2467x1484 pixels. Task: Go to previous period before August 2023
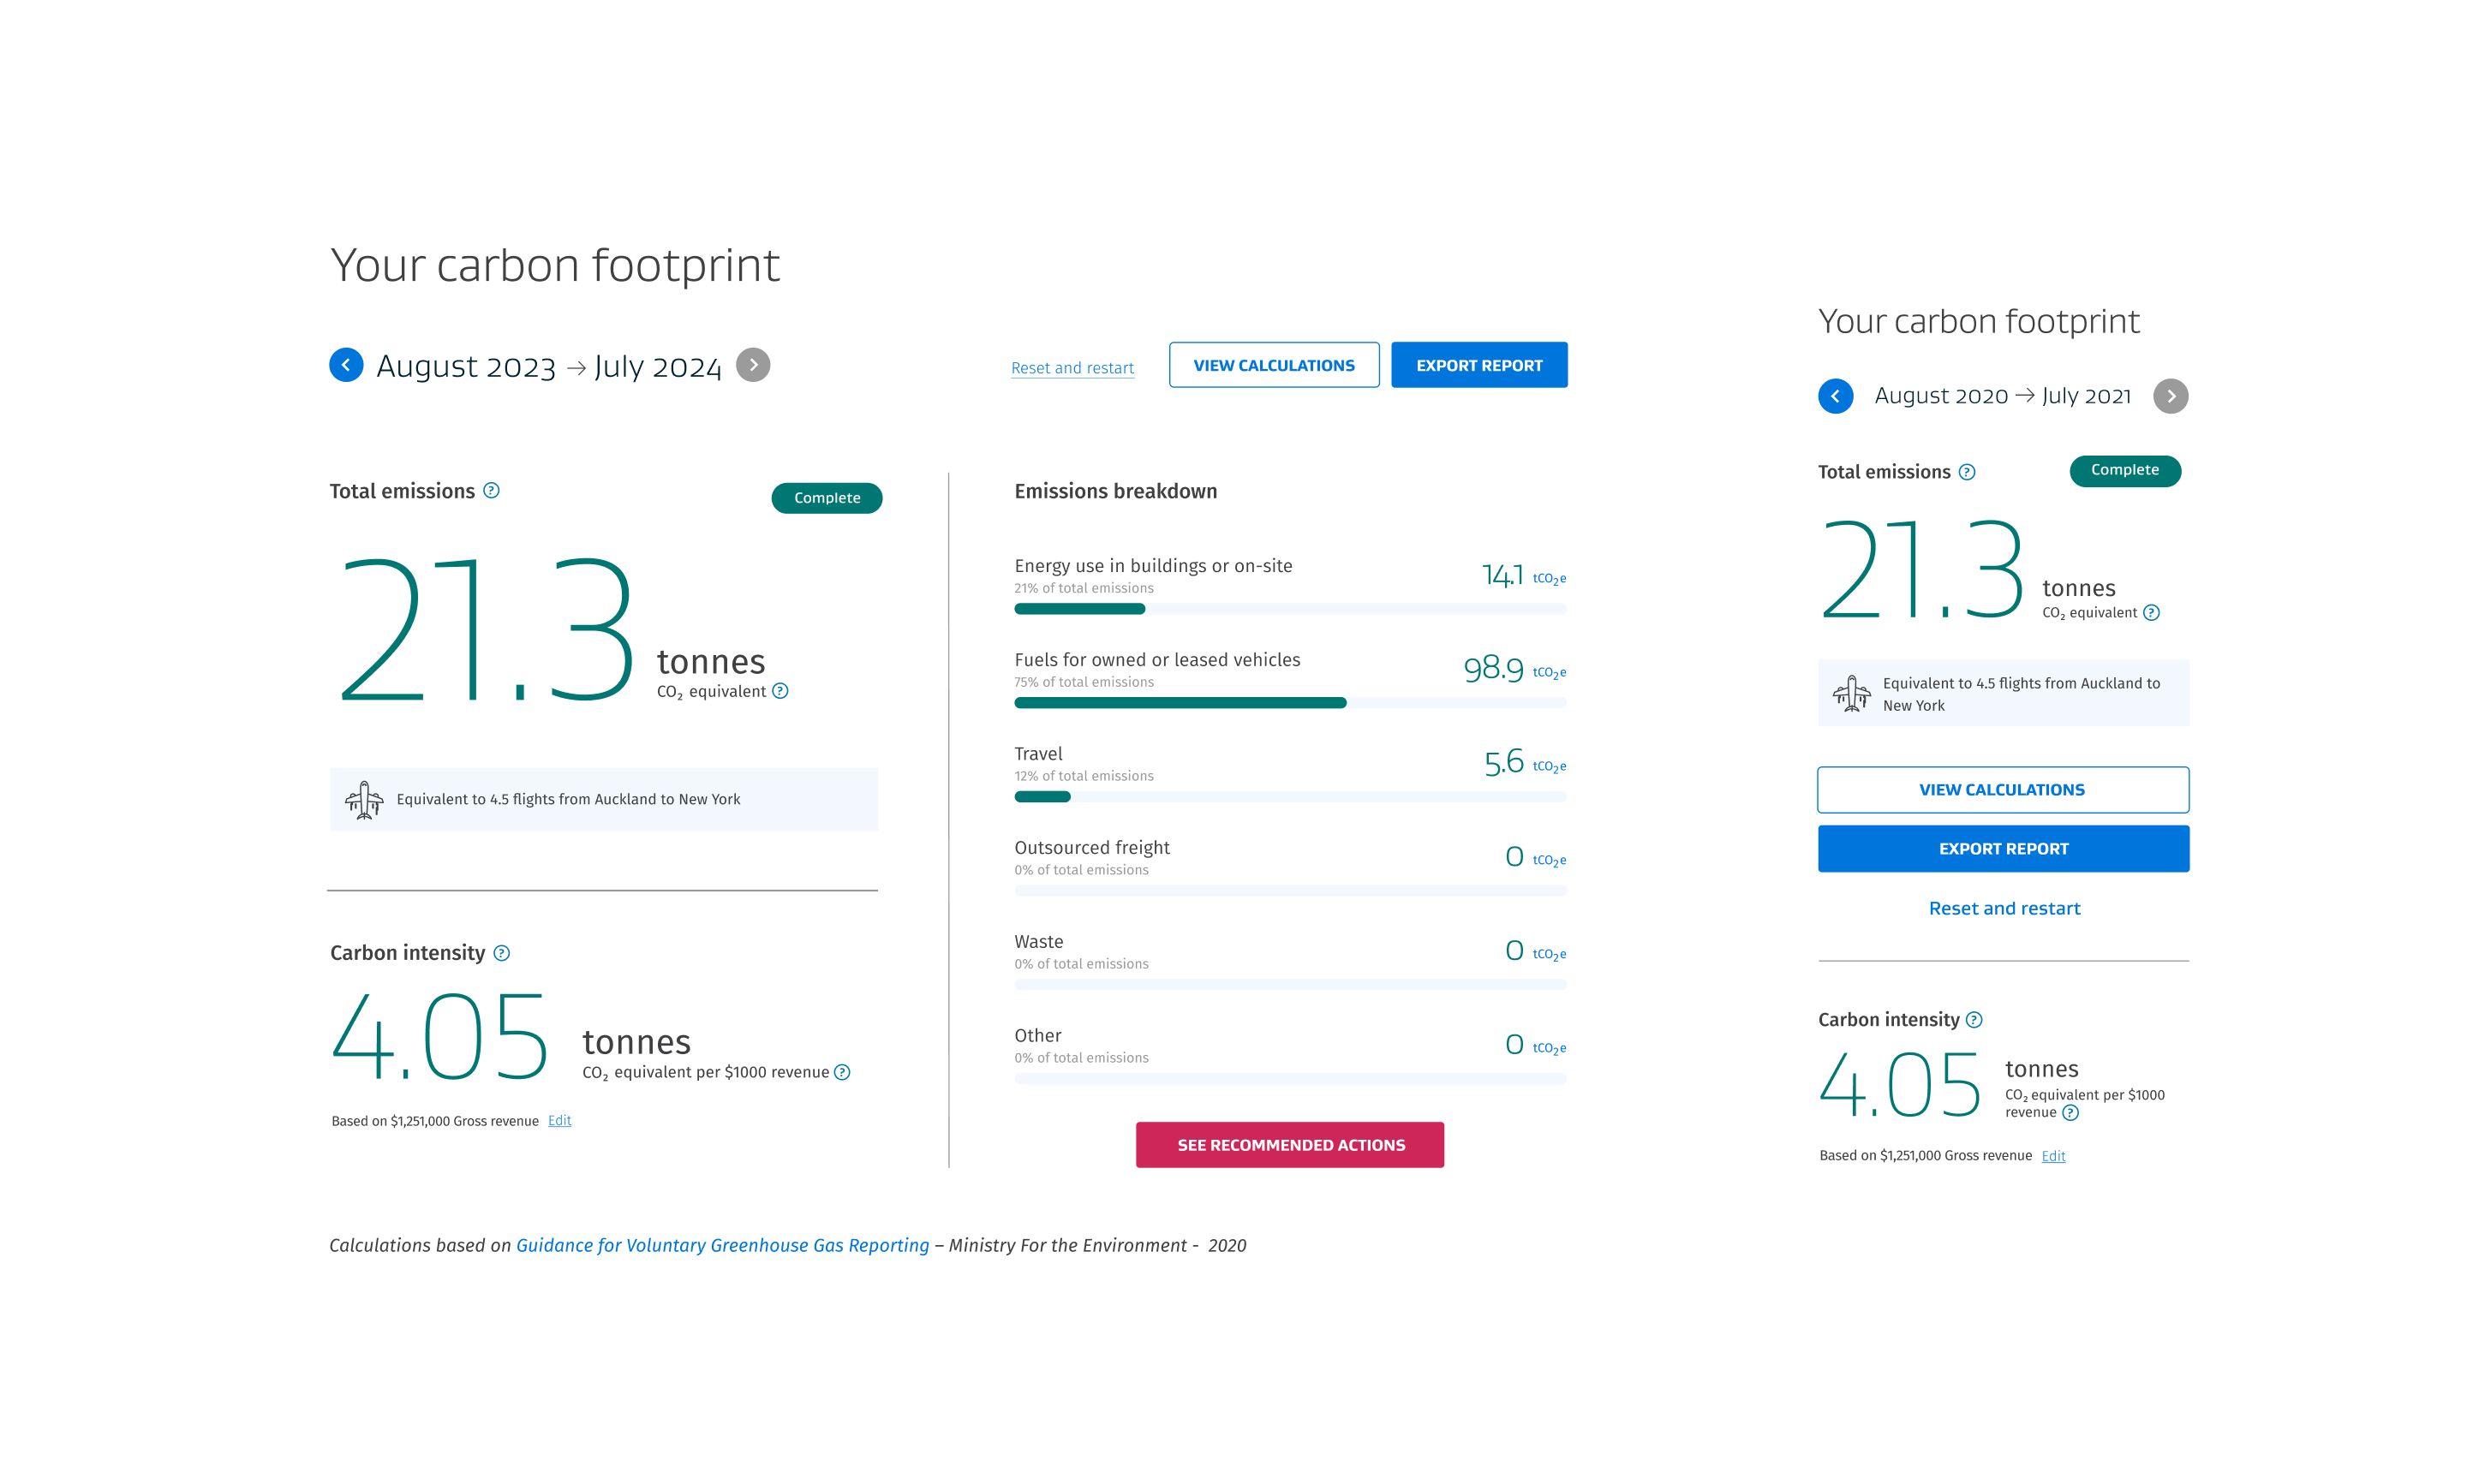[346, 365]
